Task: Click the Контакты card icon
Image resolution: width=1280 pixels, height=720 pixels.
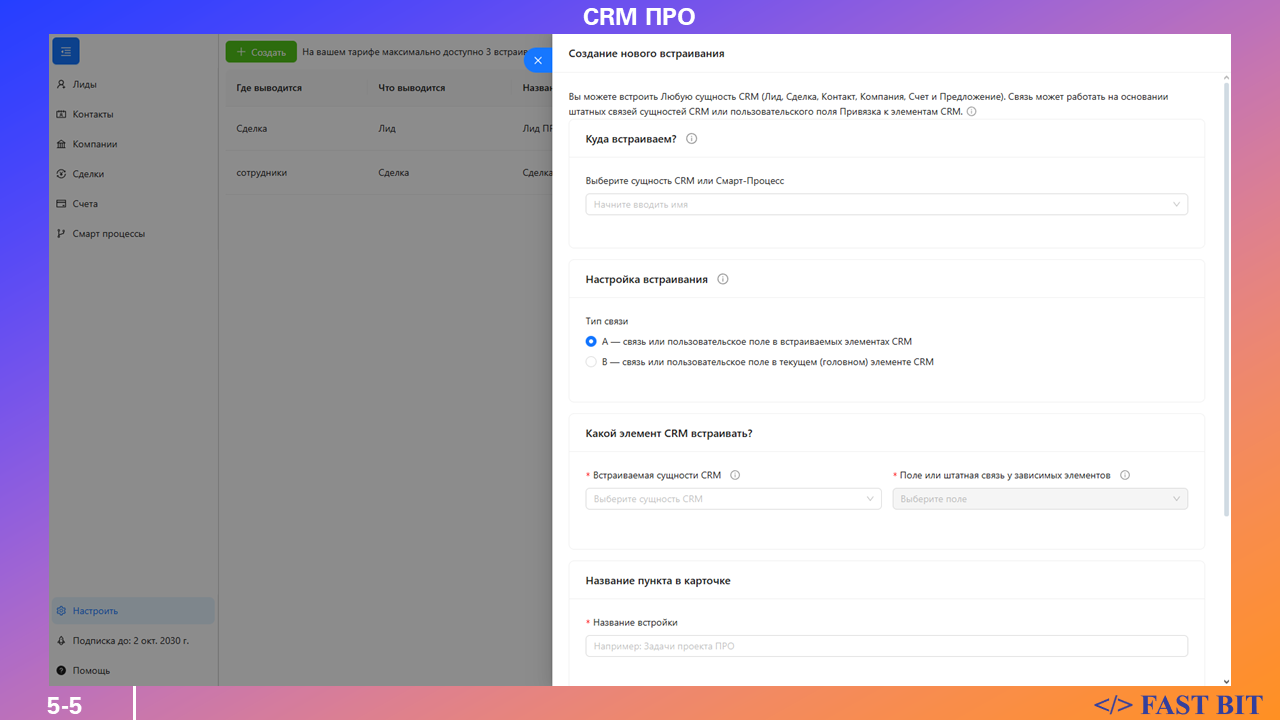Action: pyautogui.click(x=61, y=114)
